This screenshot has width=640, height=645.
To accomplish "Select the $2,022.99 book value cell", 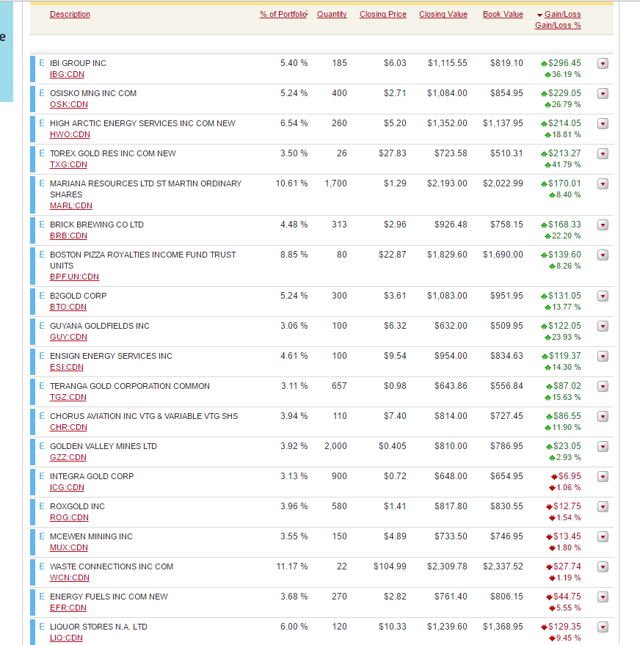I will [x=503, y=183].
